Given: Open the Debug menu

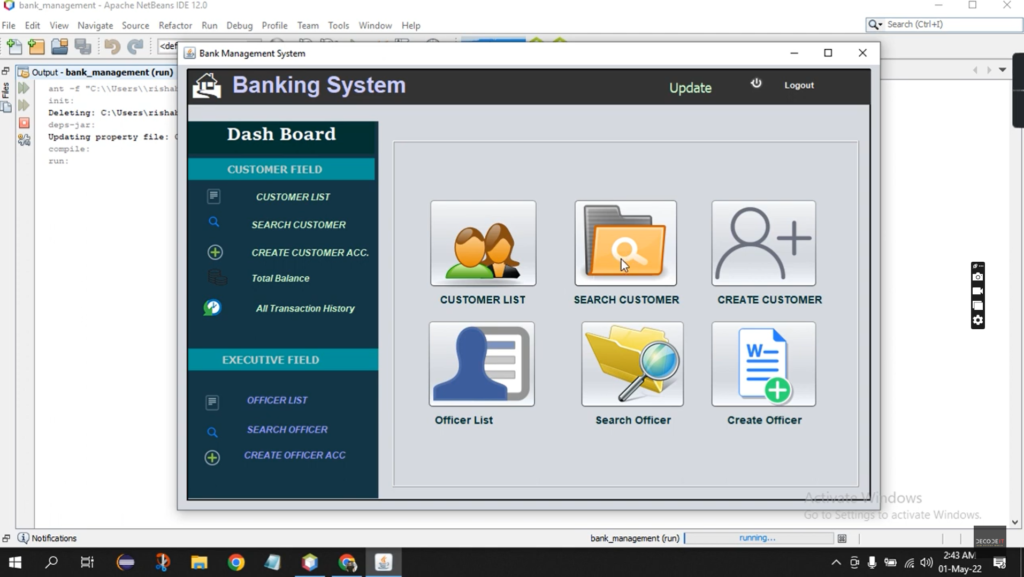Looking at the screenshot, I should pos(239,25).
